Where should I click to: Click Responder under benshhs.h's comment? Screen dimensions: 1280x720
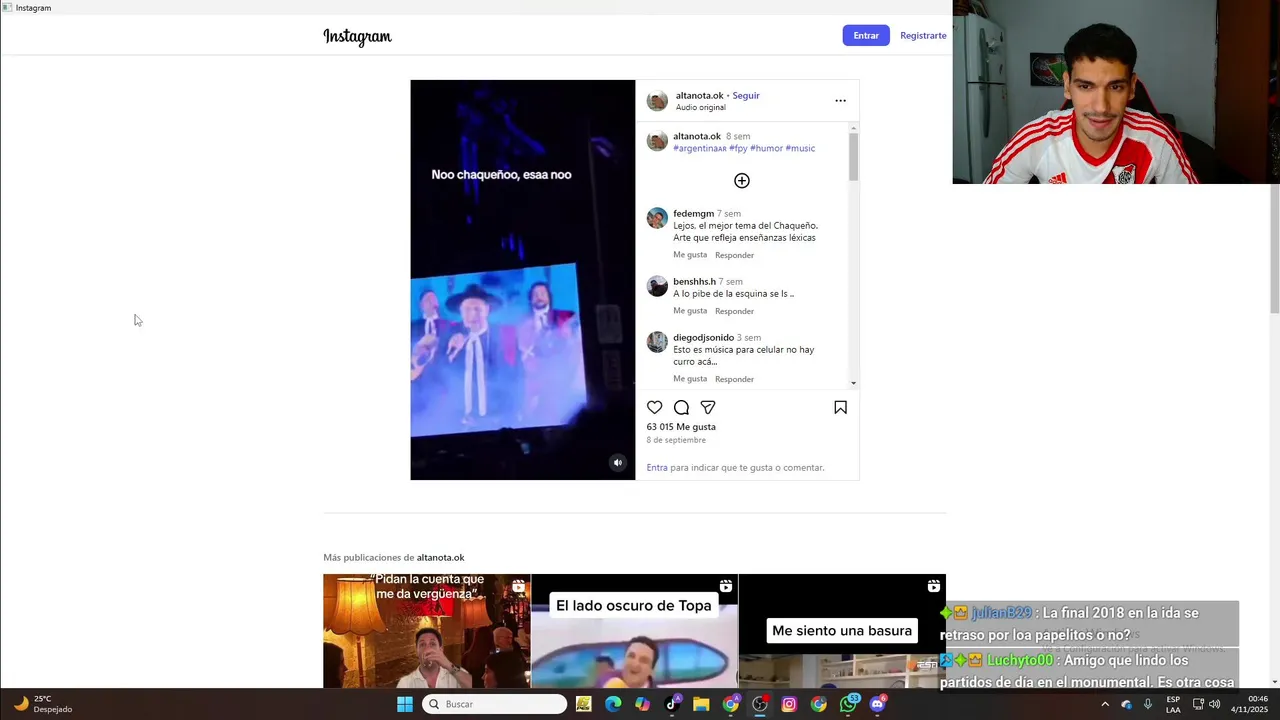pos(734,311)
